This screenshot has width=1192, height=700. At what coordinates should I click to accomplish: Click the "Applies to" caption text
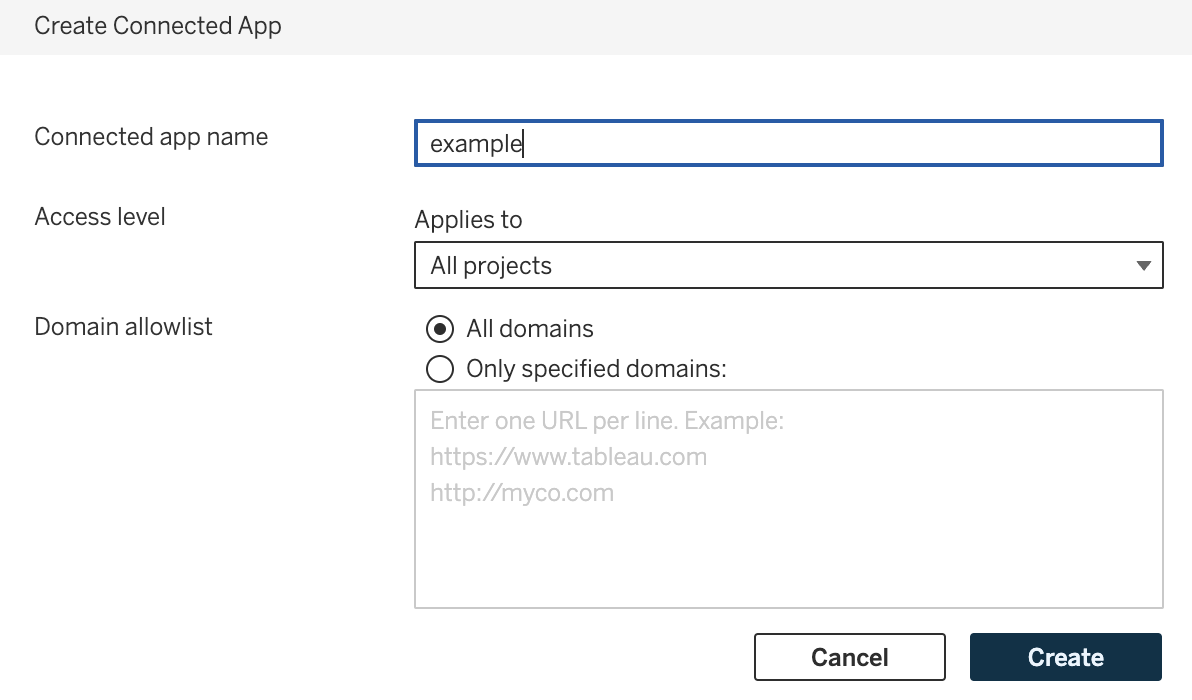(x=468, y=220)
